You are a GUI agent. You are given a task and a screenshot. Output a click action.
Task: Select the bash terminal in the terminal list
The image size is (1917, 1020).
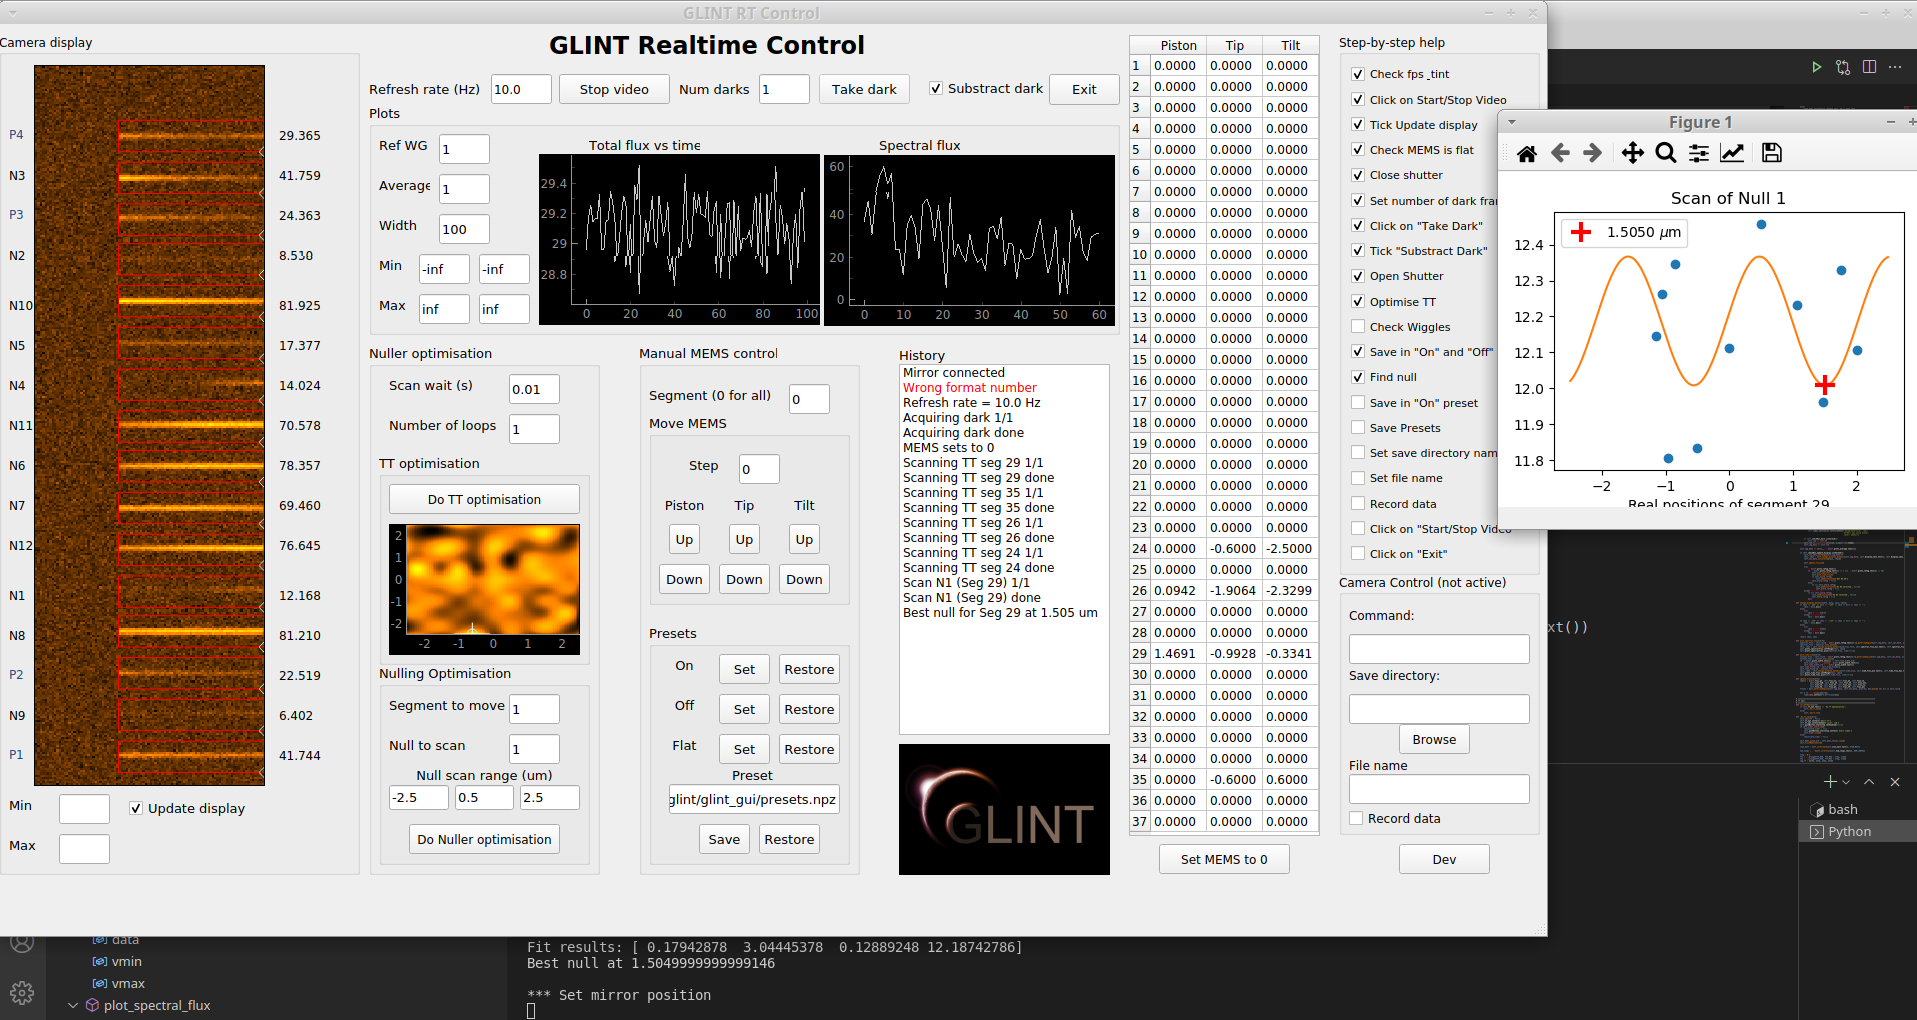1843,809
